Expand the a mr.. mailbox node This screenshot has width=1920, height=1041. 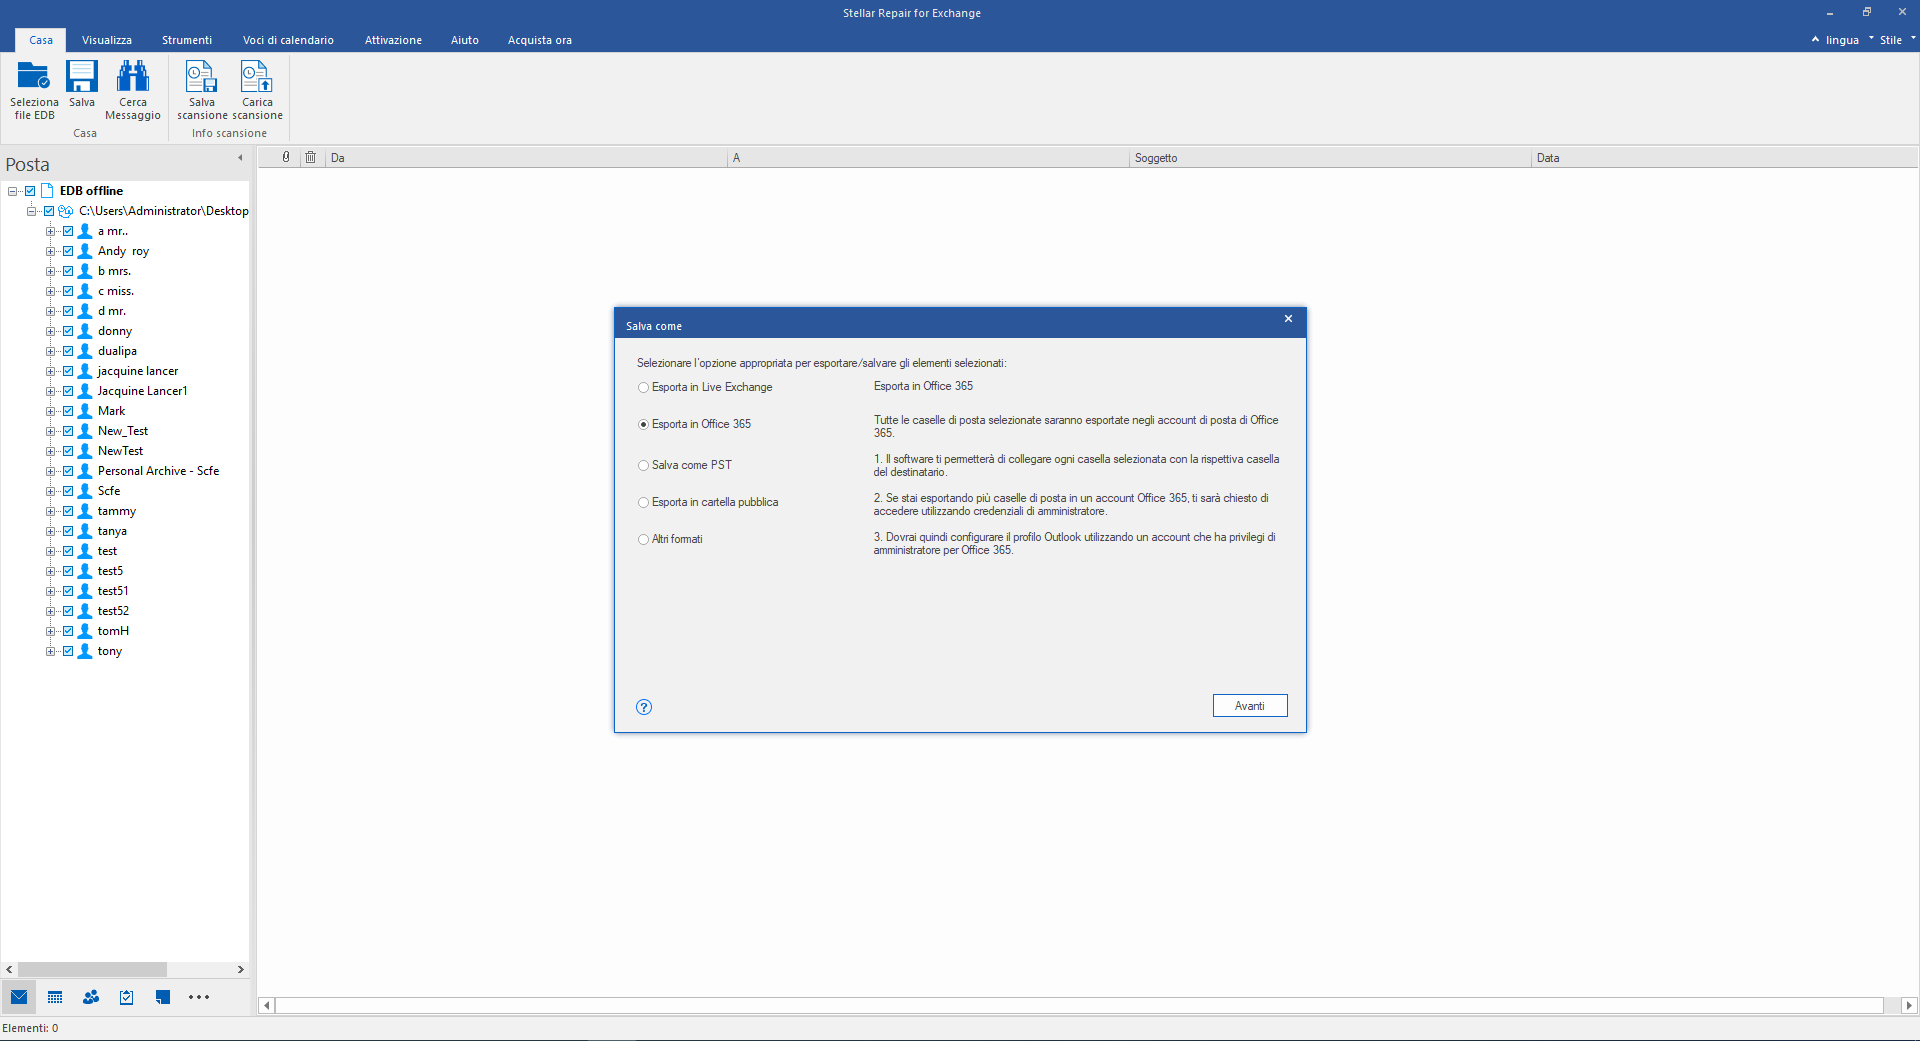[50, 231]
